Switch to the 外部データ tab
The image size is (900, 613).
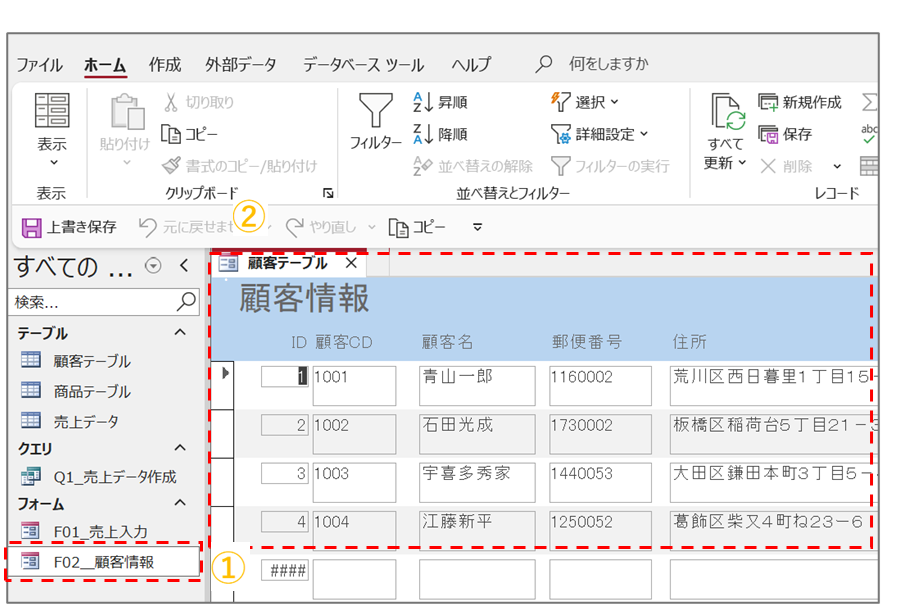coord(241,65)
